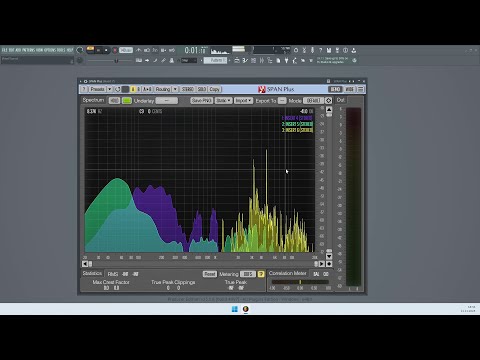Click the question mark help icon in FL toolbar
The width and height of the screenshot is (480, 360).
coord(320,50)
